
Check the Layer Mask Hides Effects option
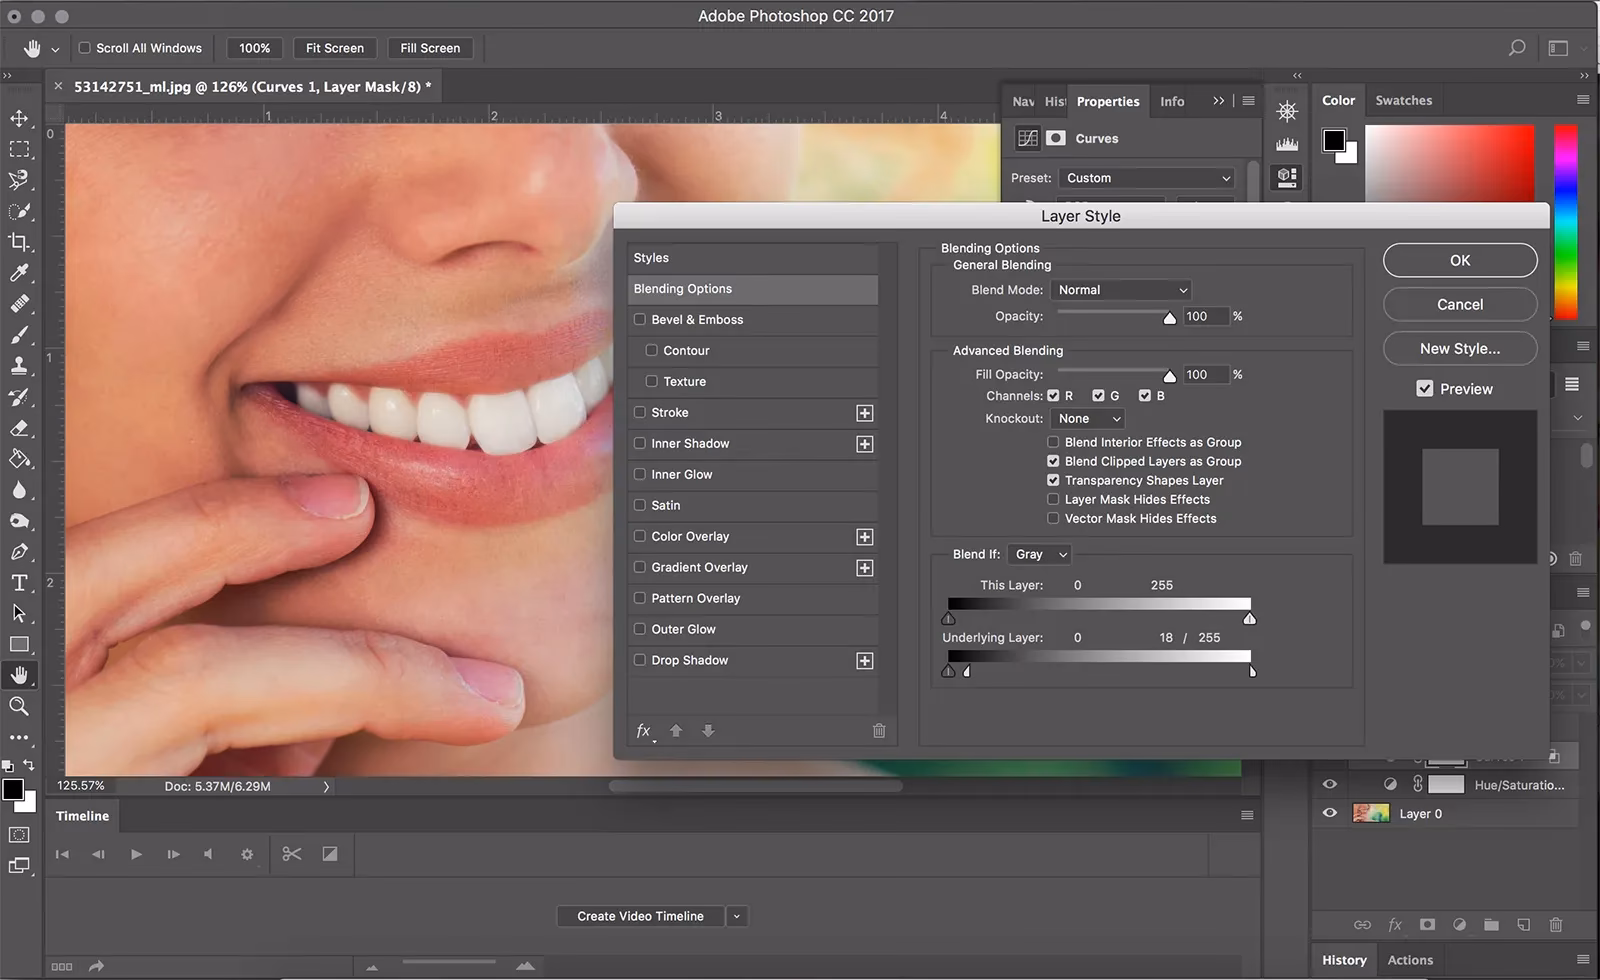pos(1053,499)
